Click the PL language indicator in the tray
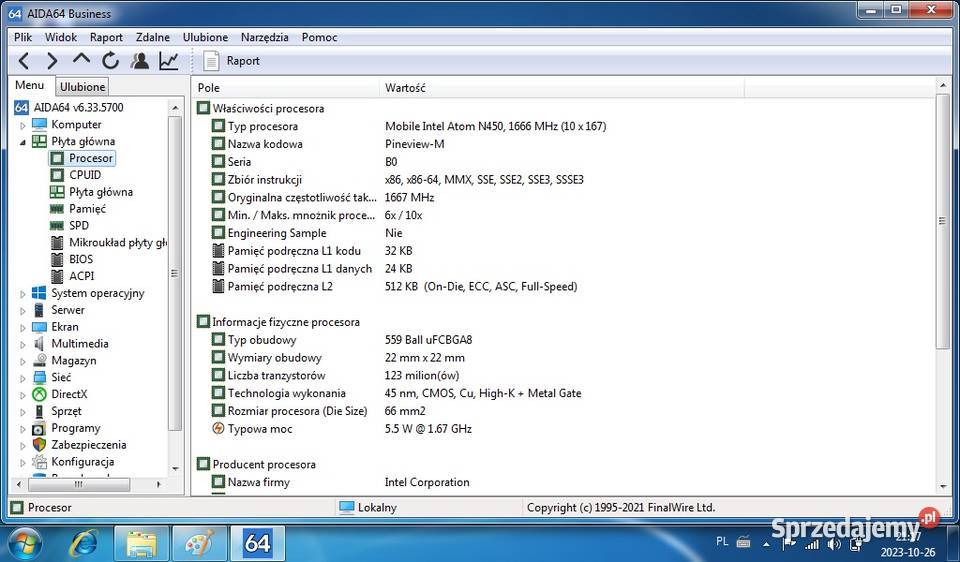960x562 pixels. (722, 541)
